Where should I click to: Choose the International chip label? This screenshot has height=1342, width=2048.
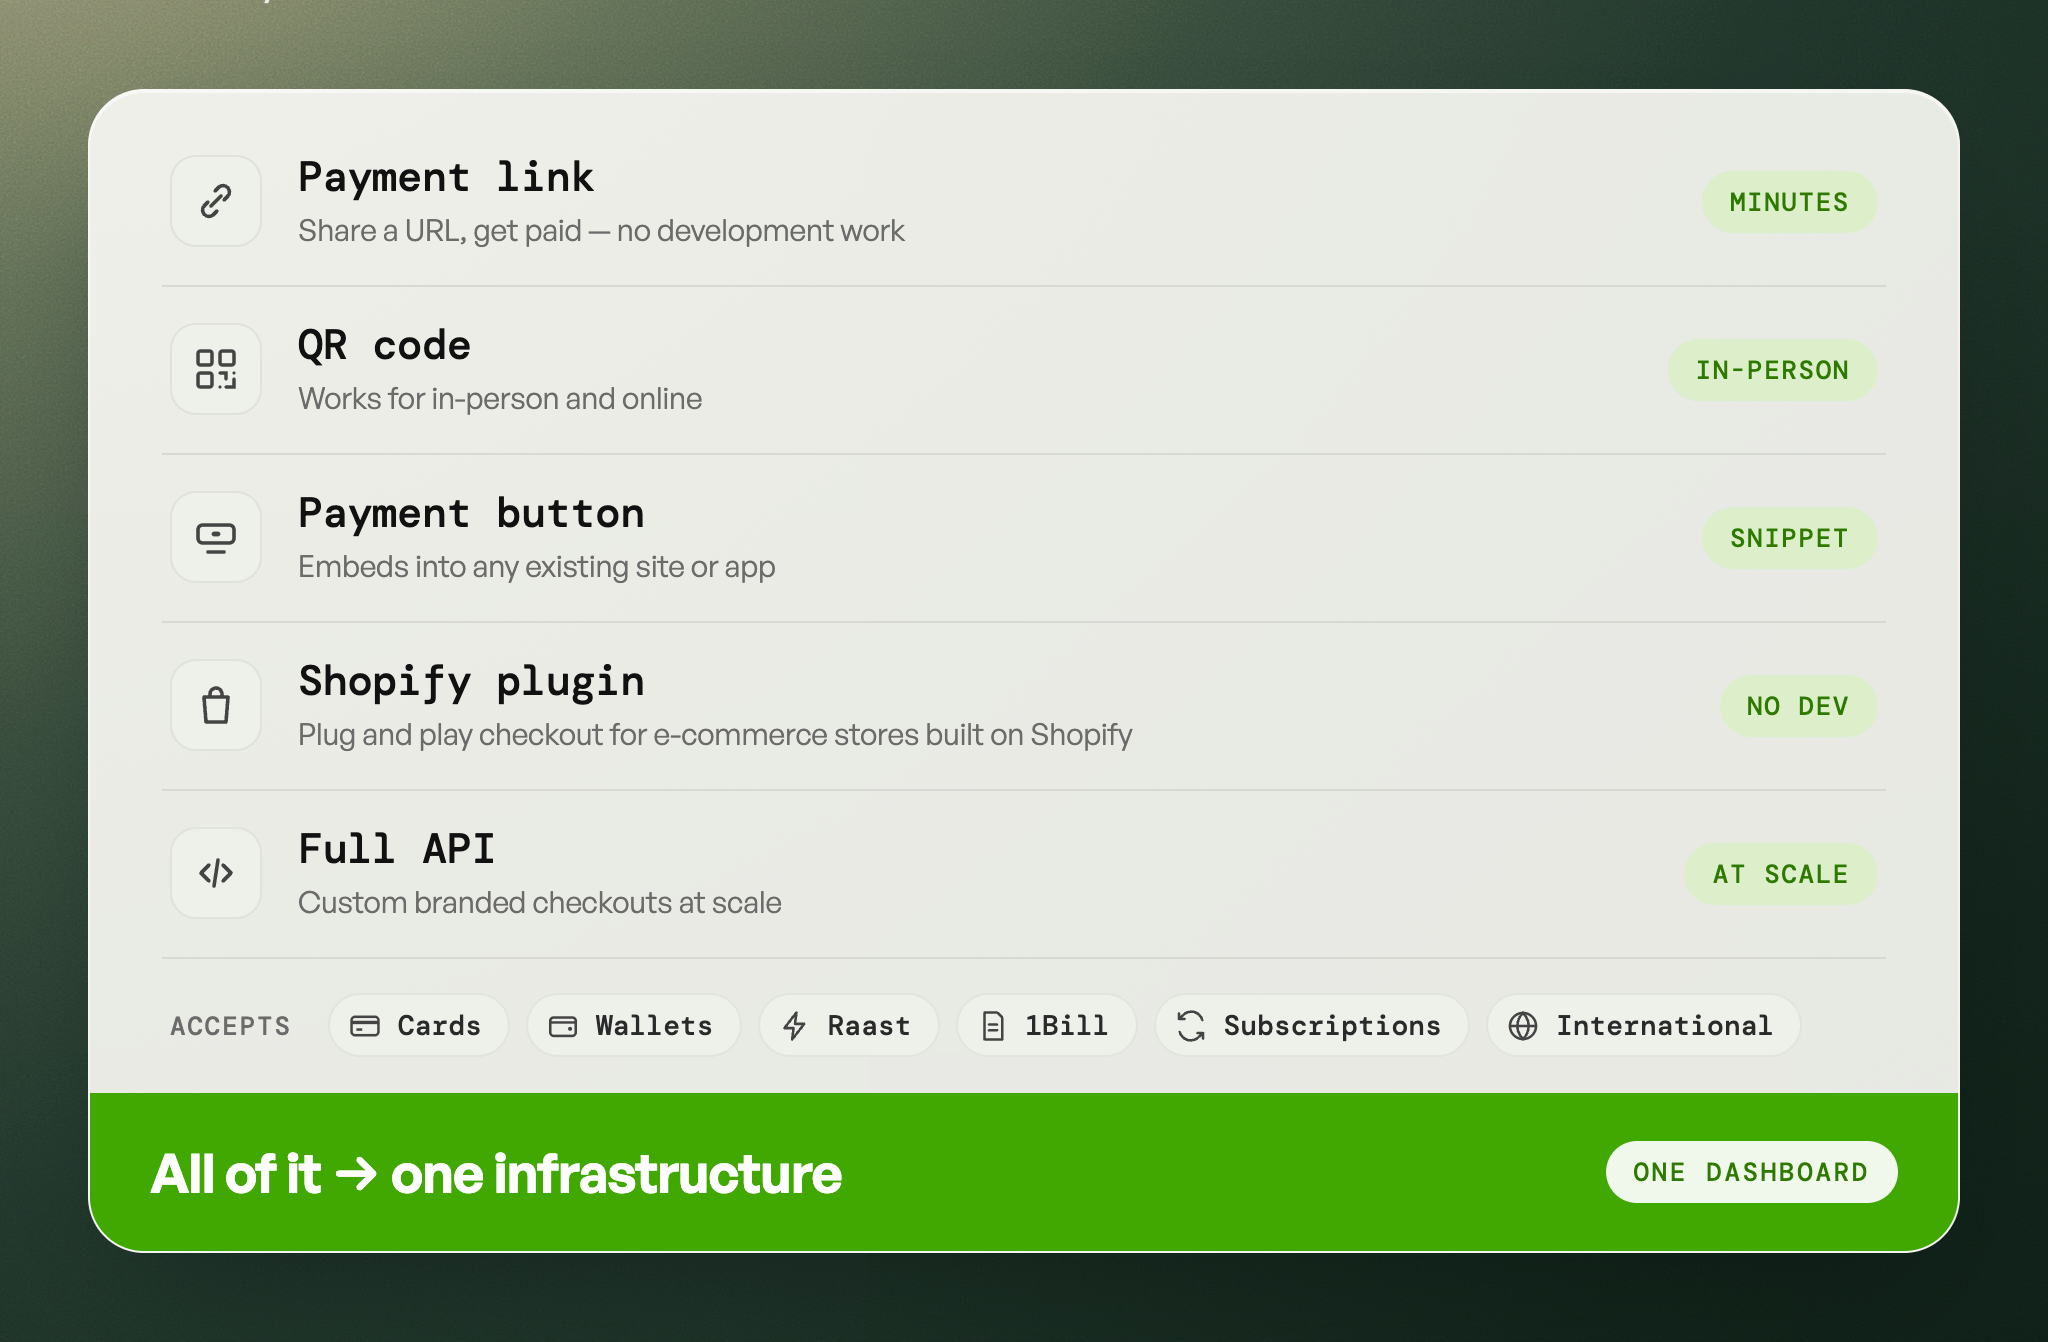click(x=1664, y=1026)
